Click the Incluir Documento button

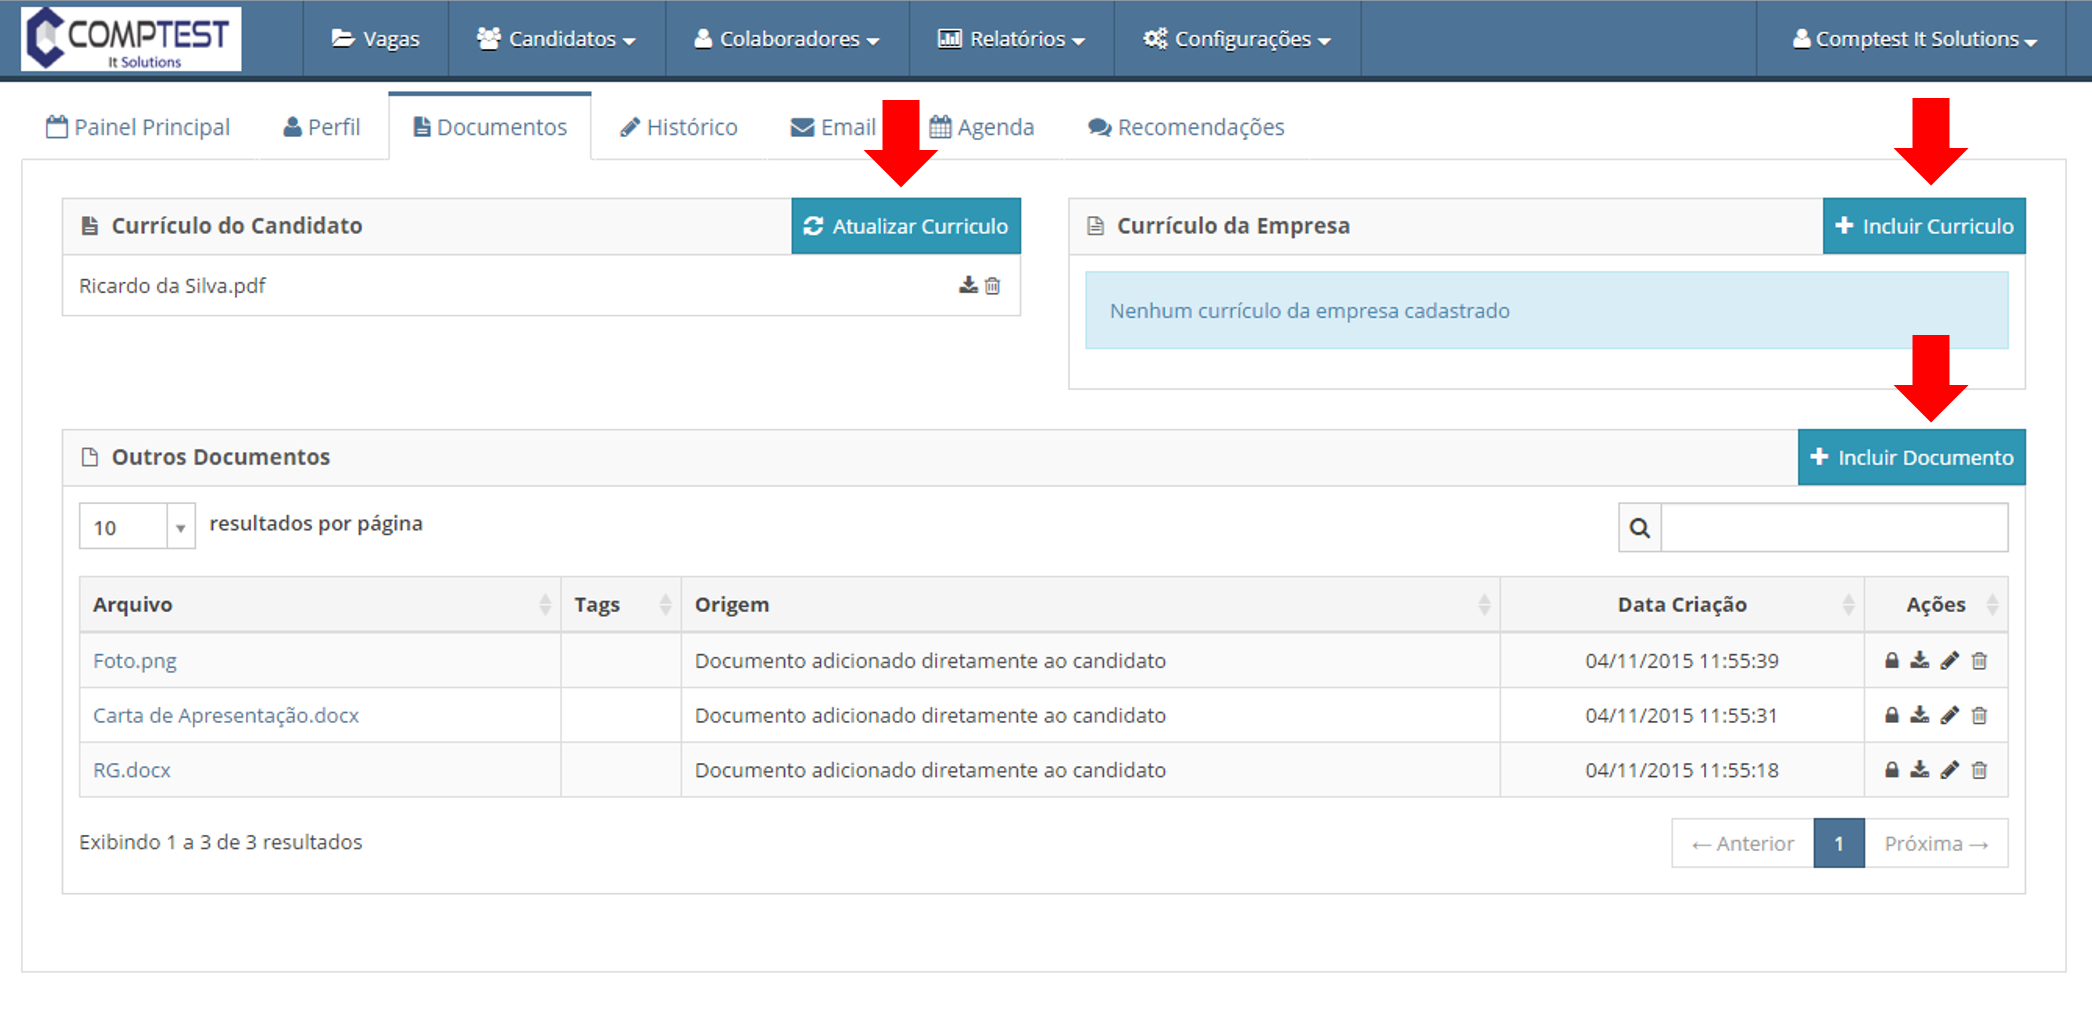coord(1911,458)
